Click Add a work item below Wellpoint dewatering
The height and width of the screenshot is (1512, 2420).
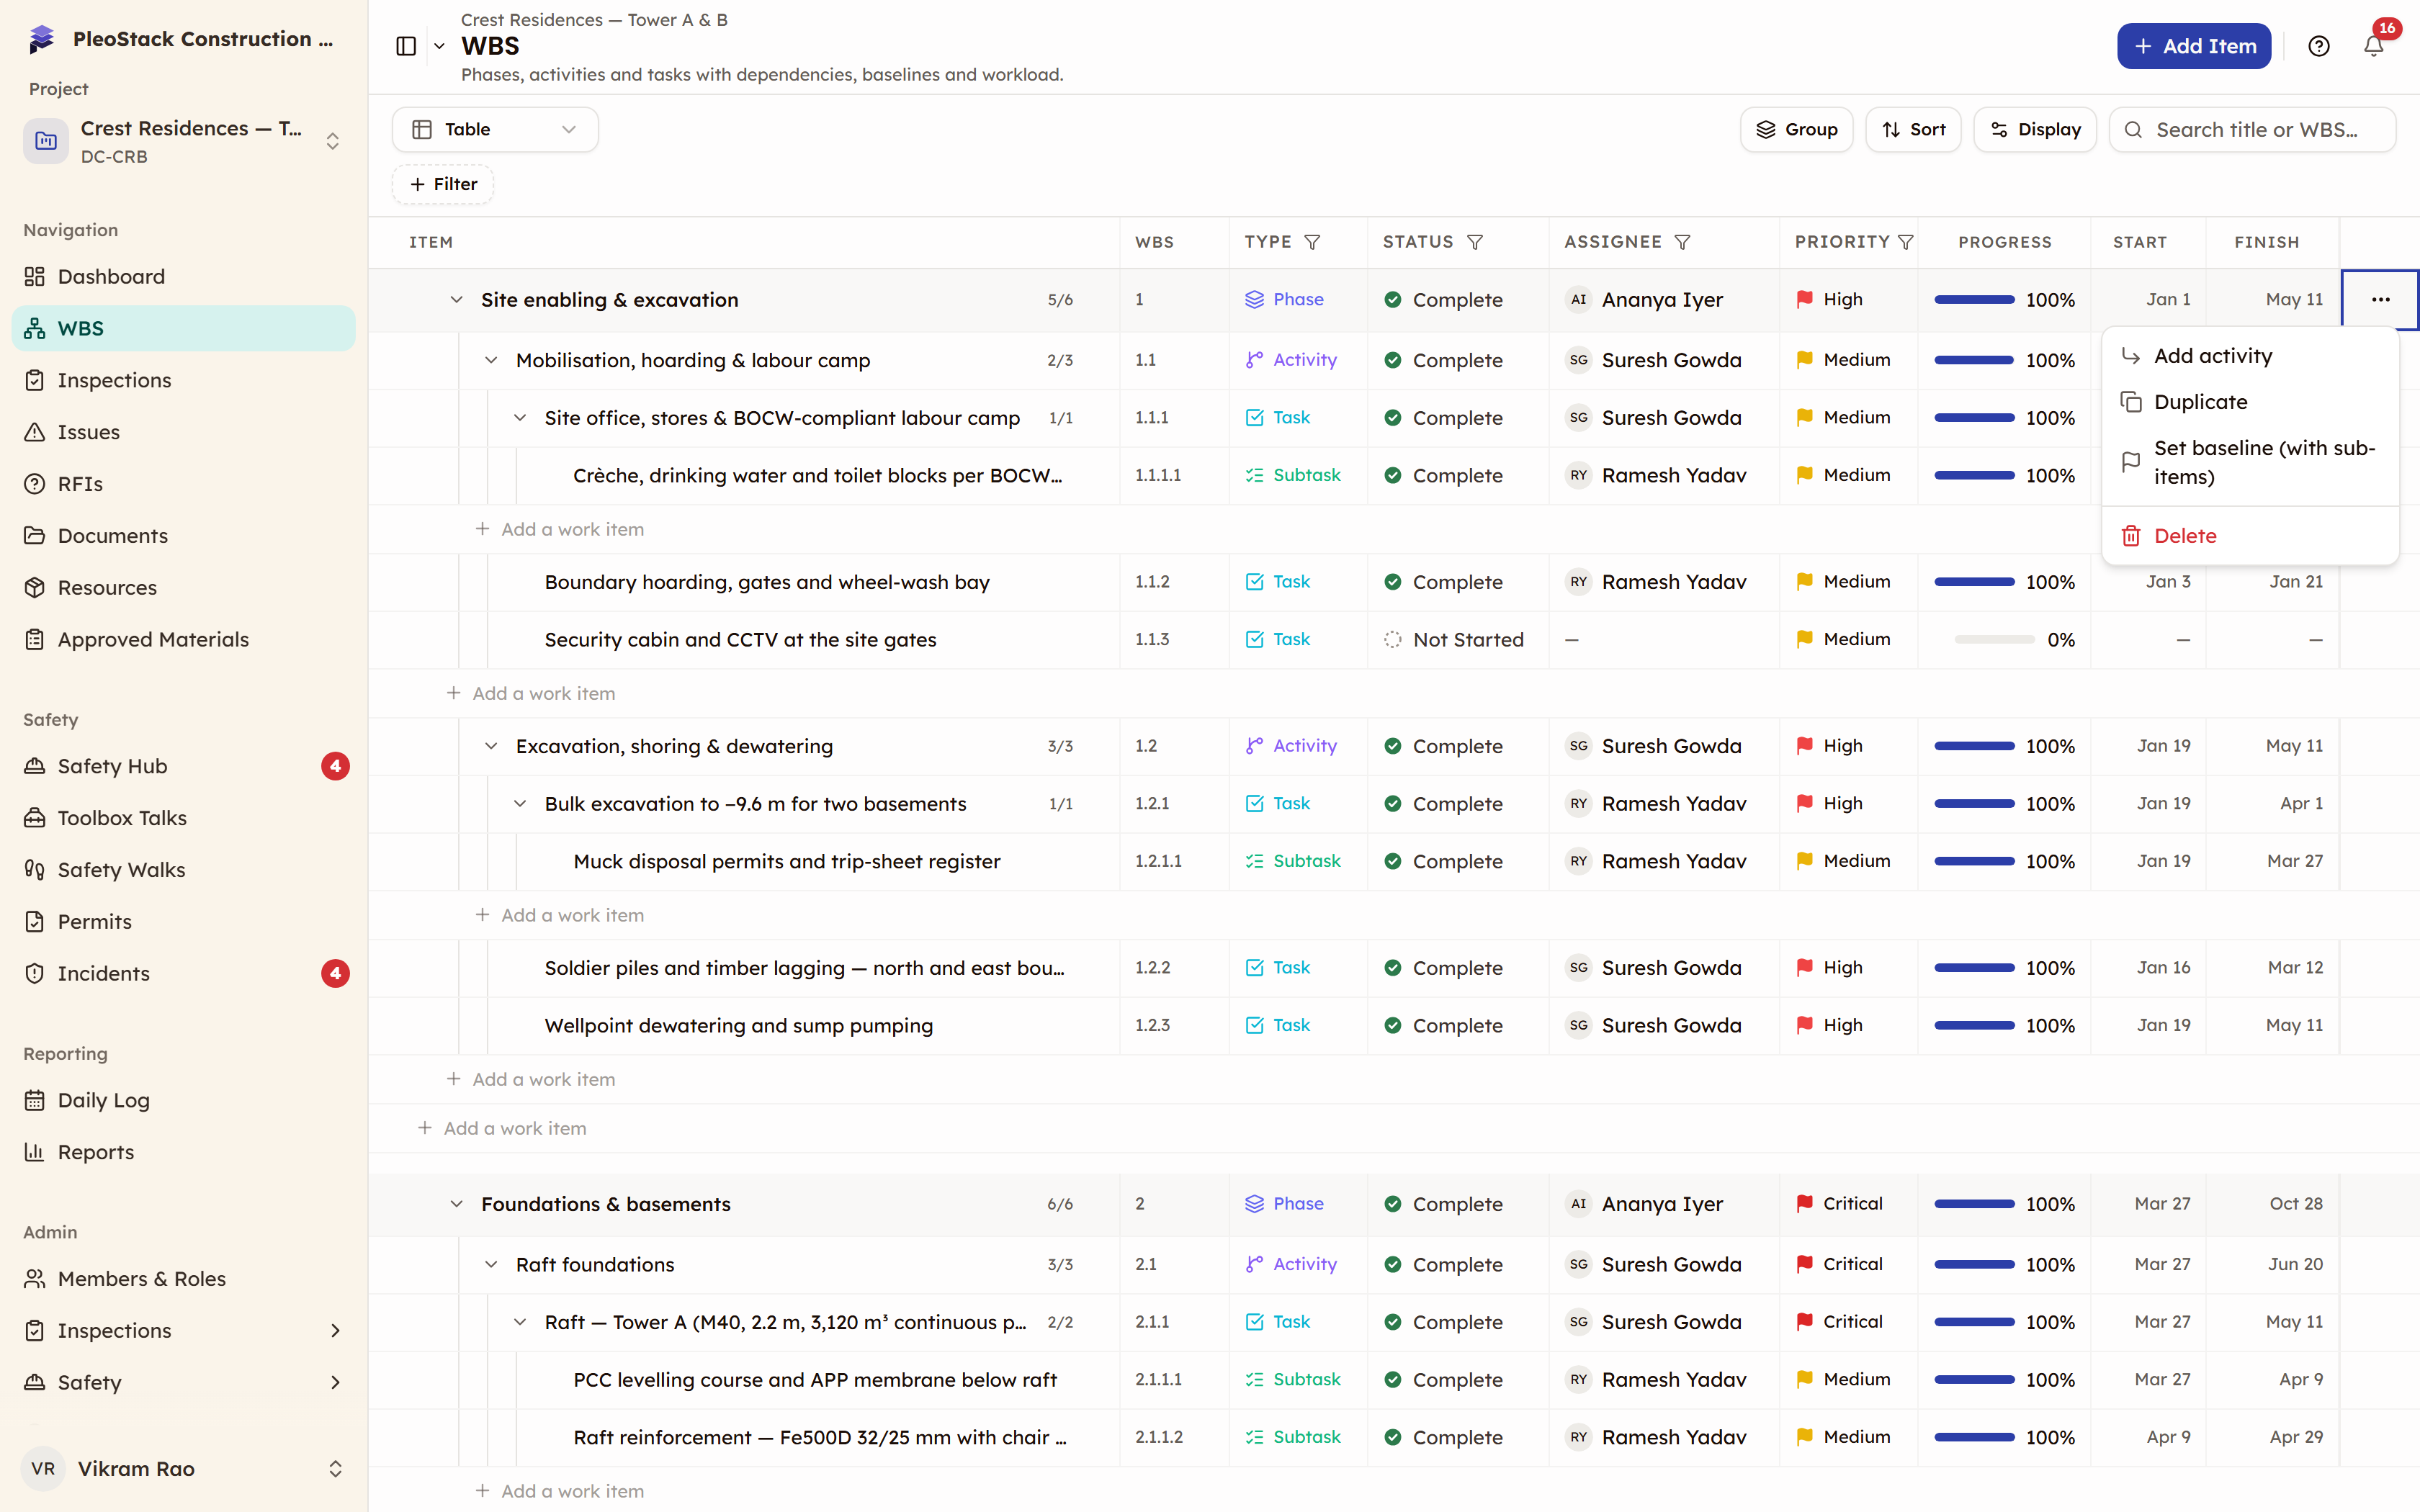click(530, 1079)
